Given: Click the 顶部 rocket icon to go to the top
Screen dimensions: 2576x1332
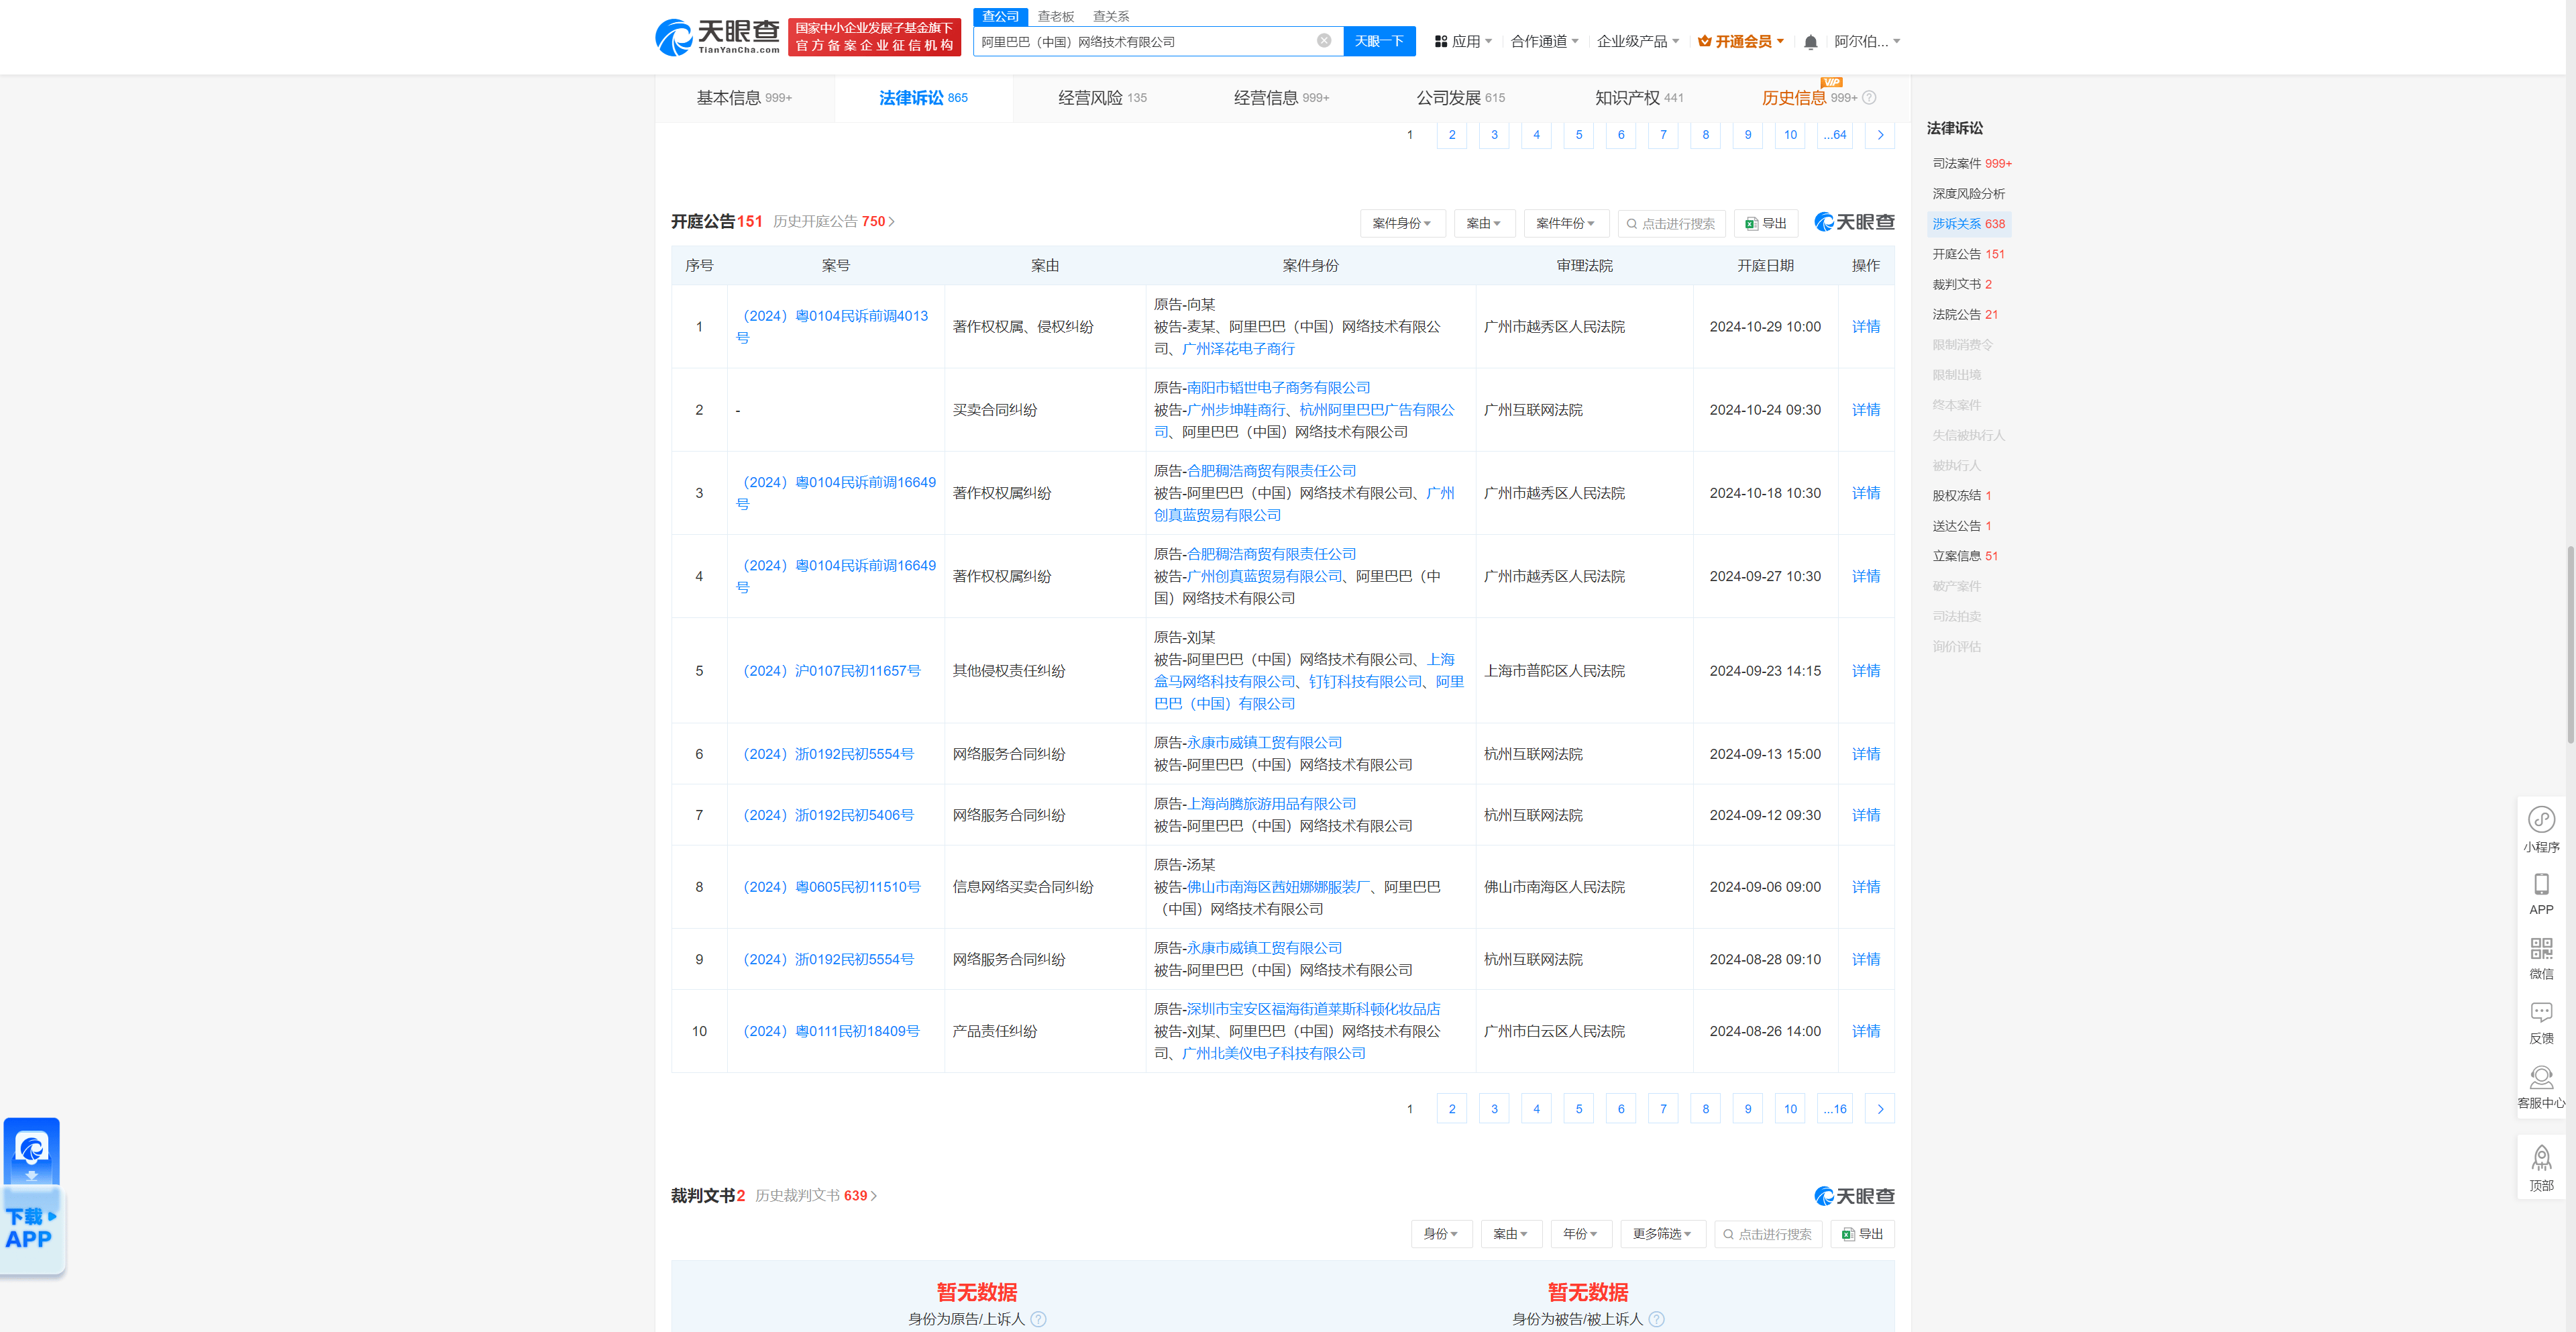Looking at the screenshot, I should point(2541,1169).
